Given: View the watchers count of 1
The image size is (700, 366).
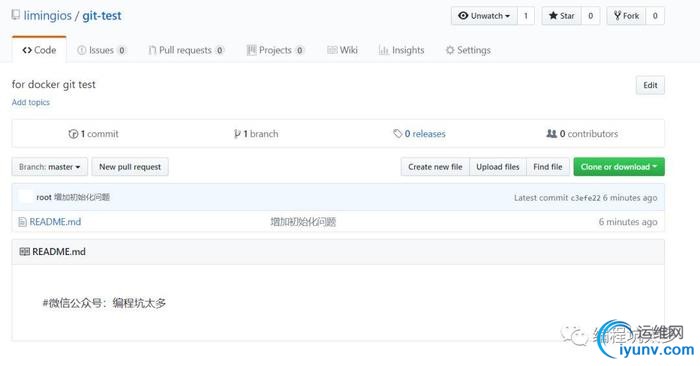Looking at the screenshot, I should pyautogui.click(x=526, y=16).
